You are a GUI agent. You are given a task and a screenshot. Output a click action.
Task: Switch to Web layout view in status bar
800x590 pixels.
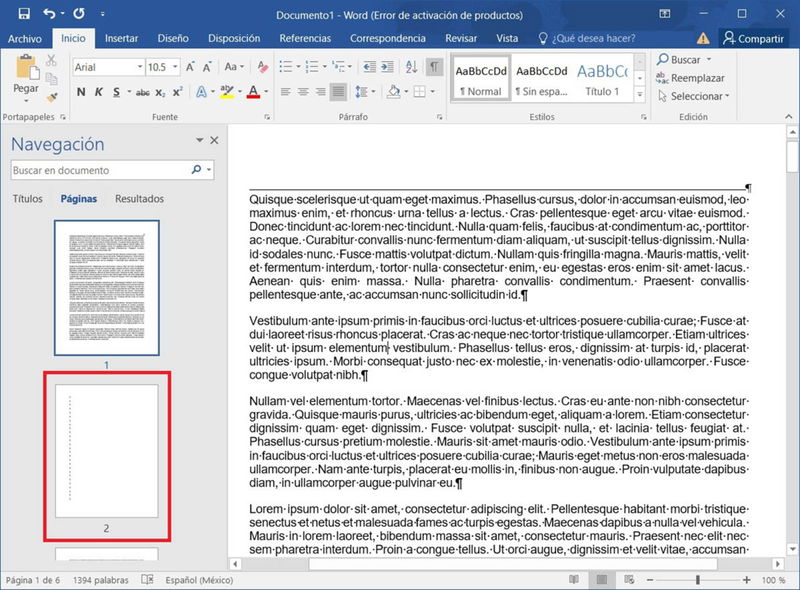(x=628, y=578)
